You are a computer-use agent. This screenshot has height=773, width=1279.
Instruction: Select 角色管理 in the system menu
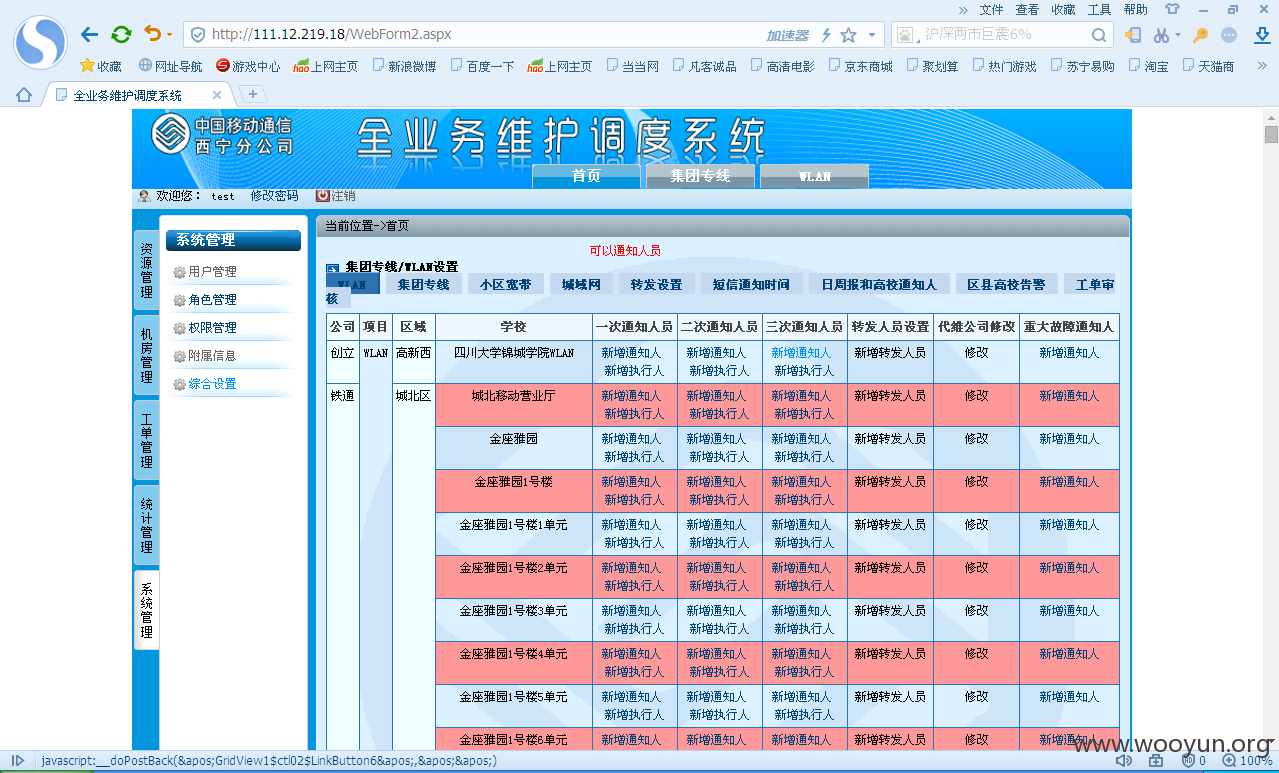(212, 300)
